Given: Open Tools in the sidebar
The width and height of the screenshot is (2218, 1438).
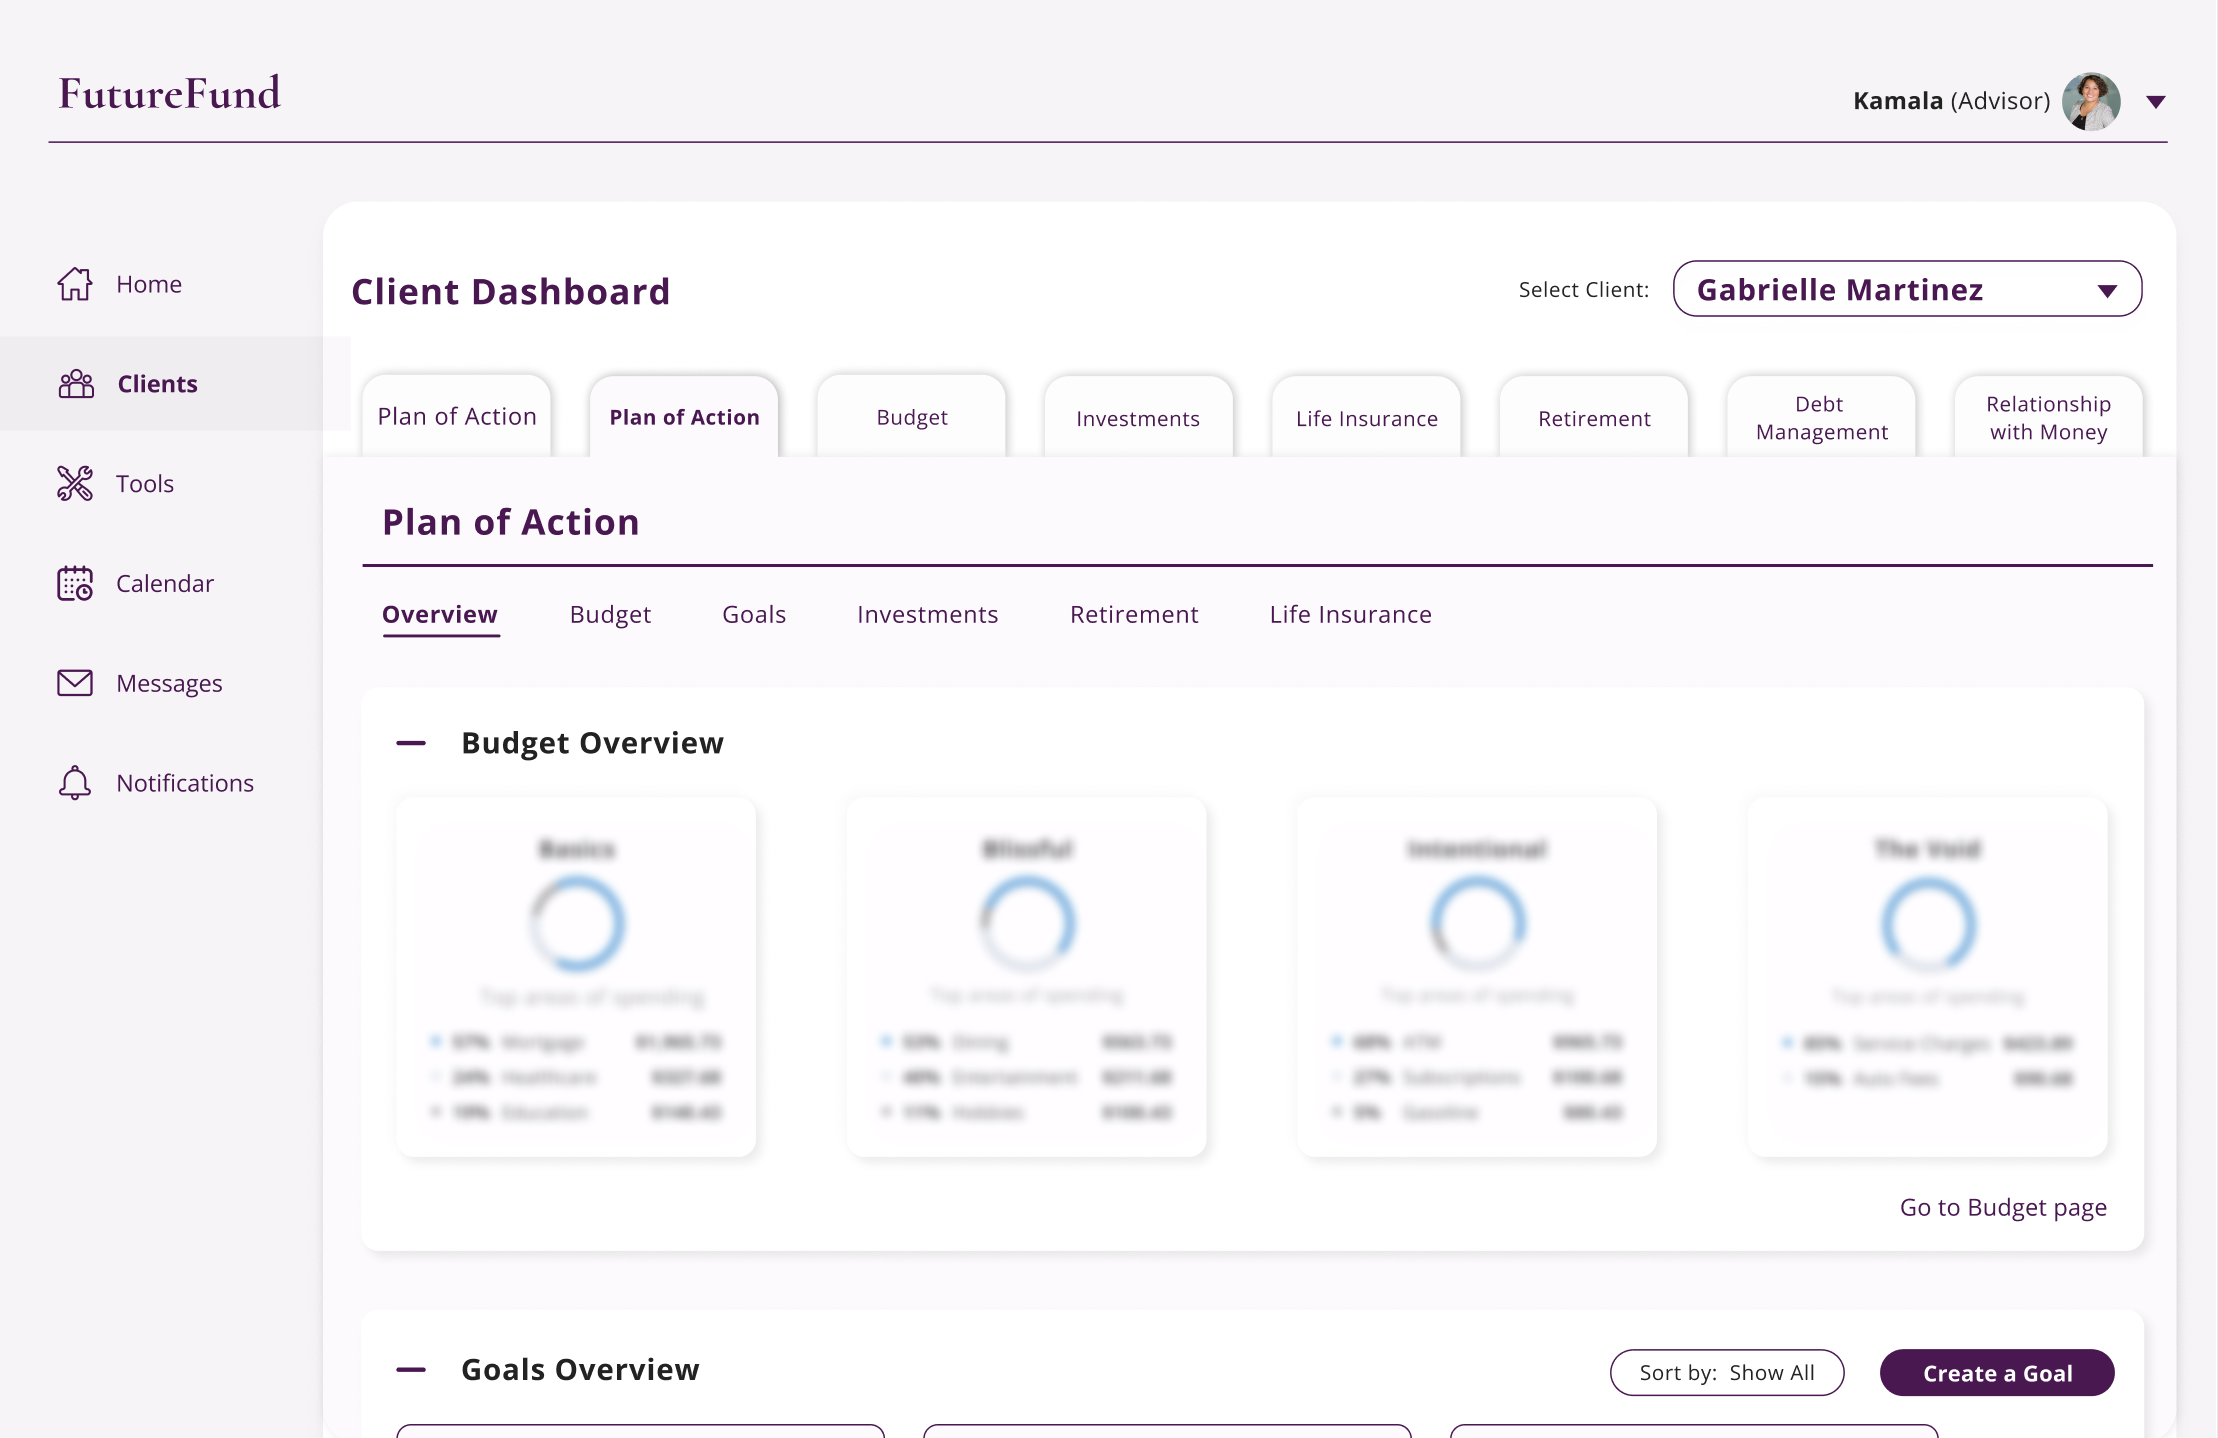Looking at the screenshot, I should (145, 484).
